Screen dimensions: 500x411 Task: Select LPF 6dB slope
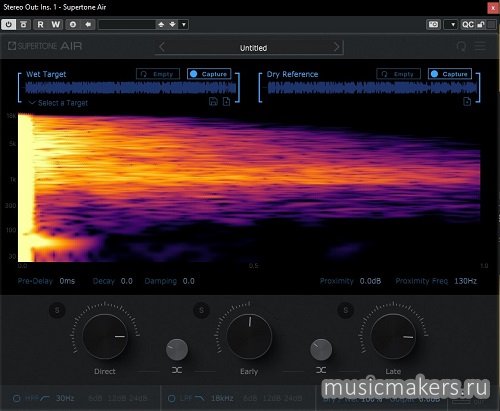point(250,398)
